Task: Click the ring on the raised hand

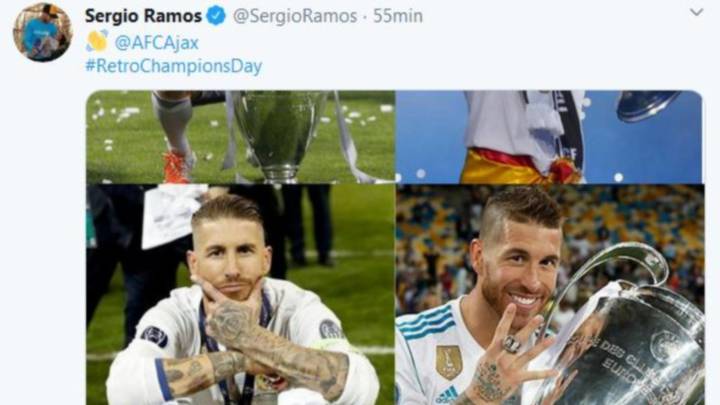Action: tap(511, 344)
